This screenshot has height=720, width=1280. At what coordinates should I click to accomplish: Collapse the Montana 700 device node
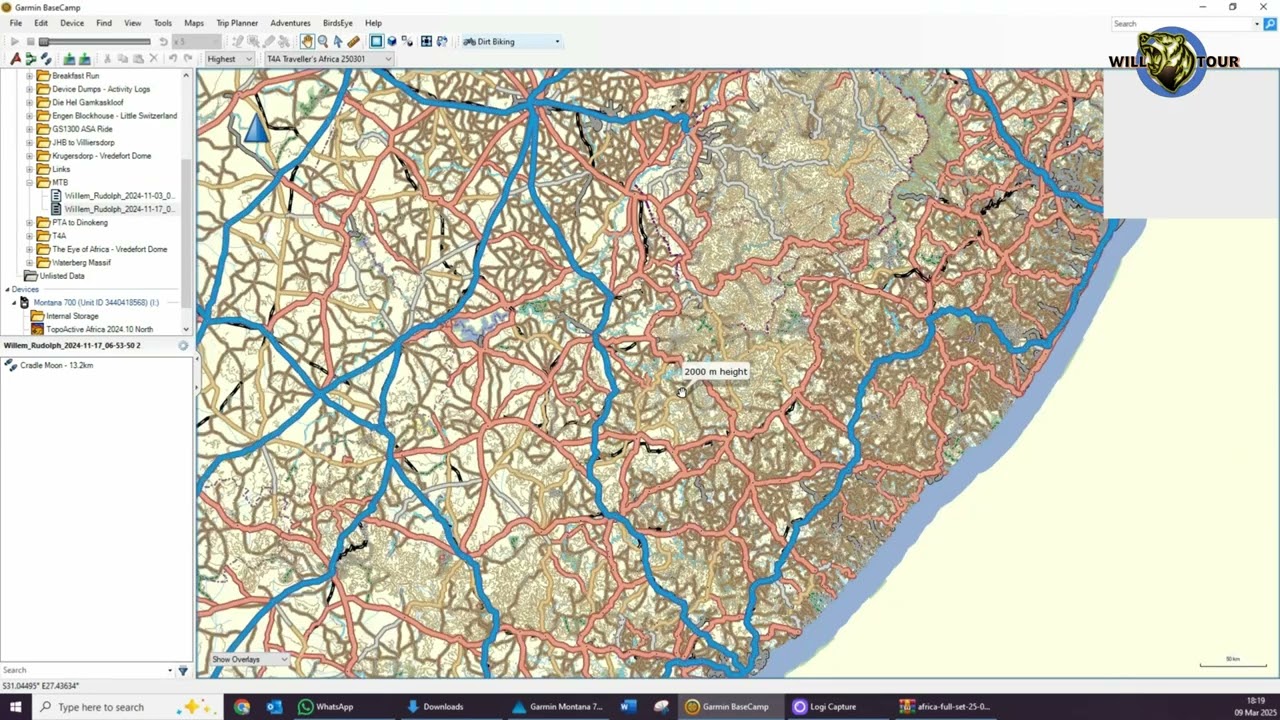pos(14,302)
